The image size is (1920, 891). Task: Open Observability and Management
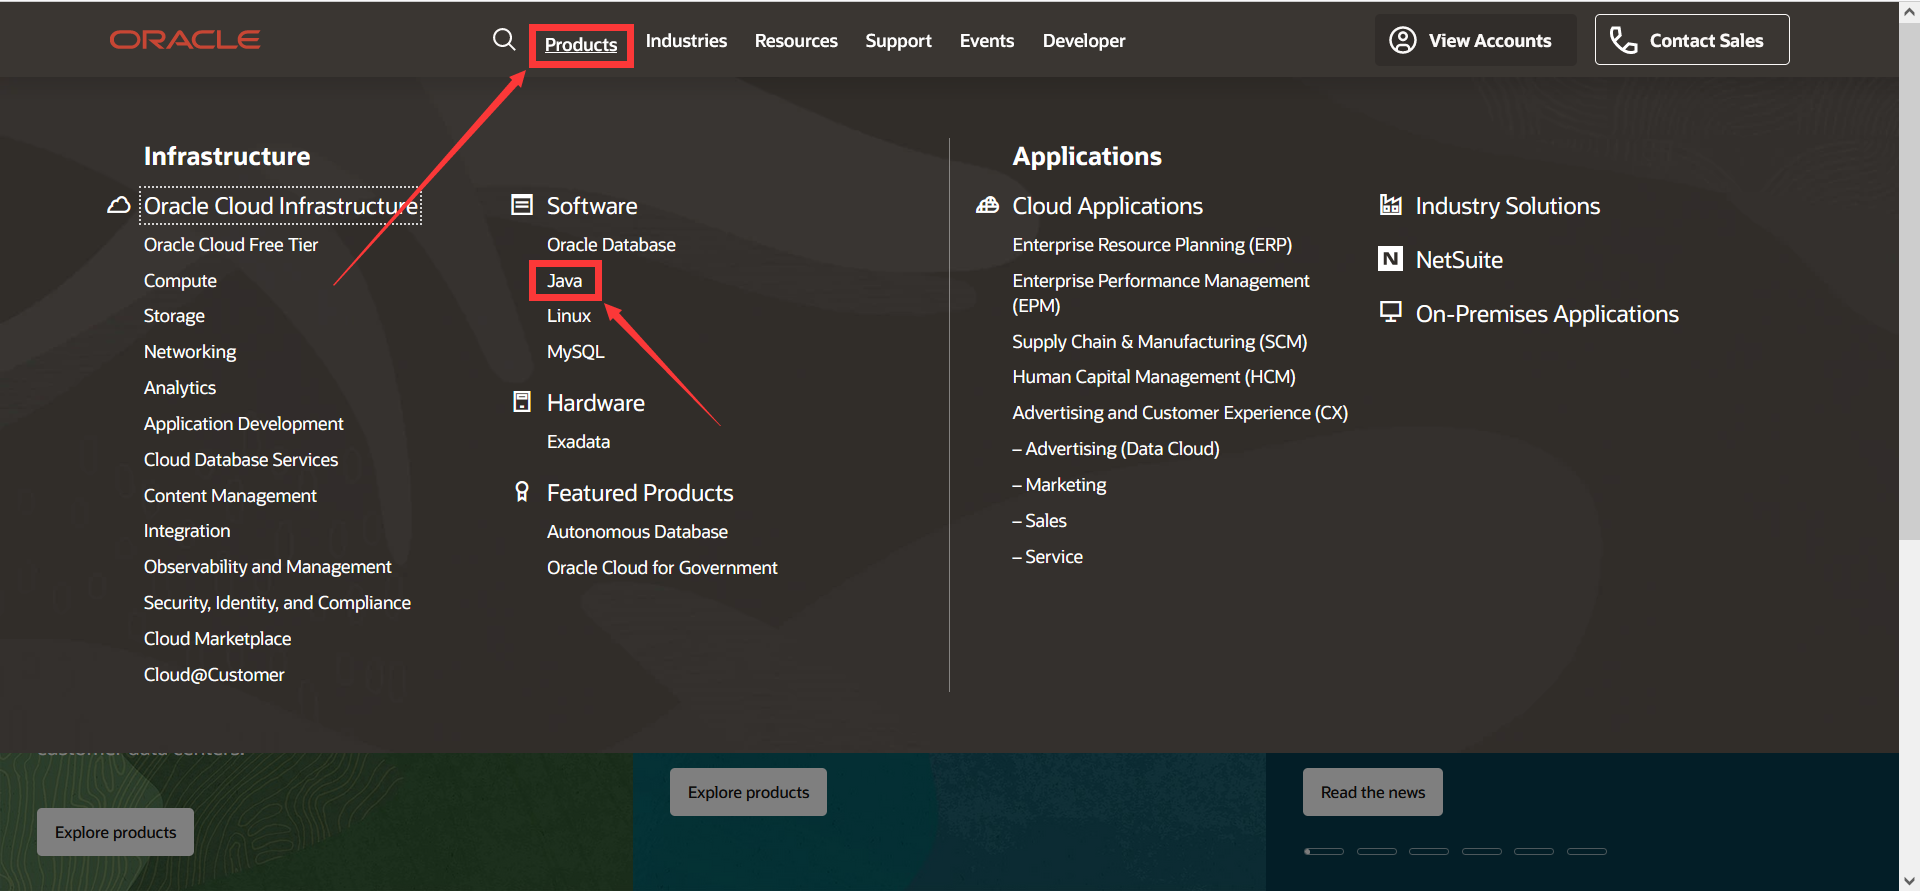click(x=267, y=567)
